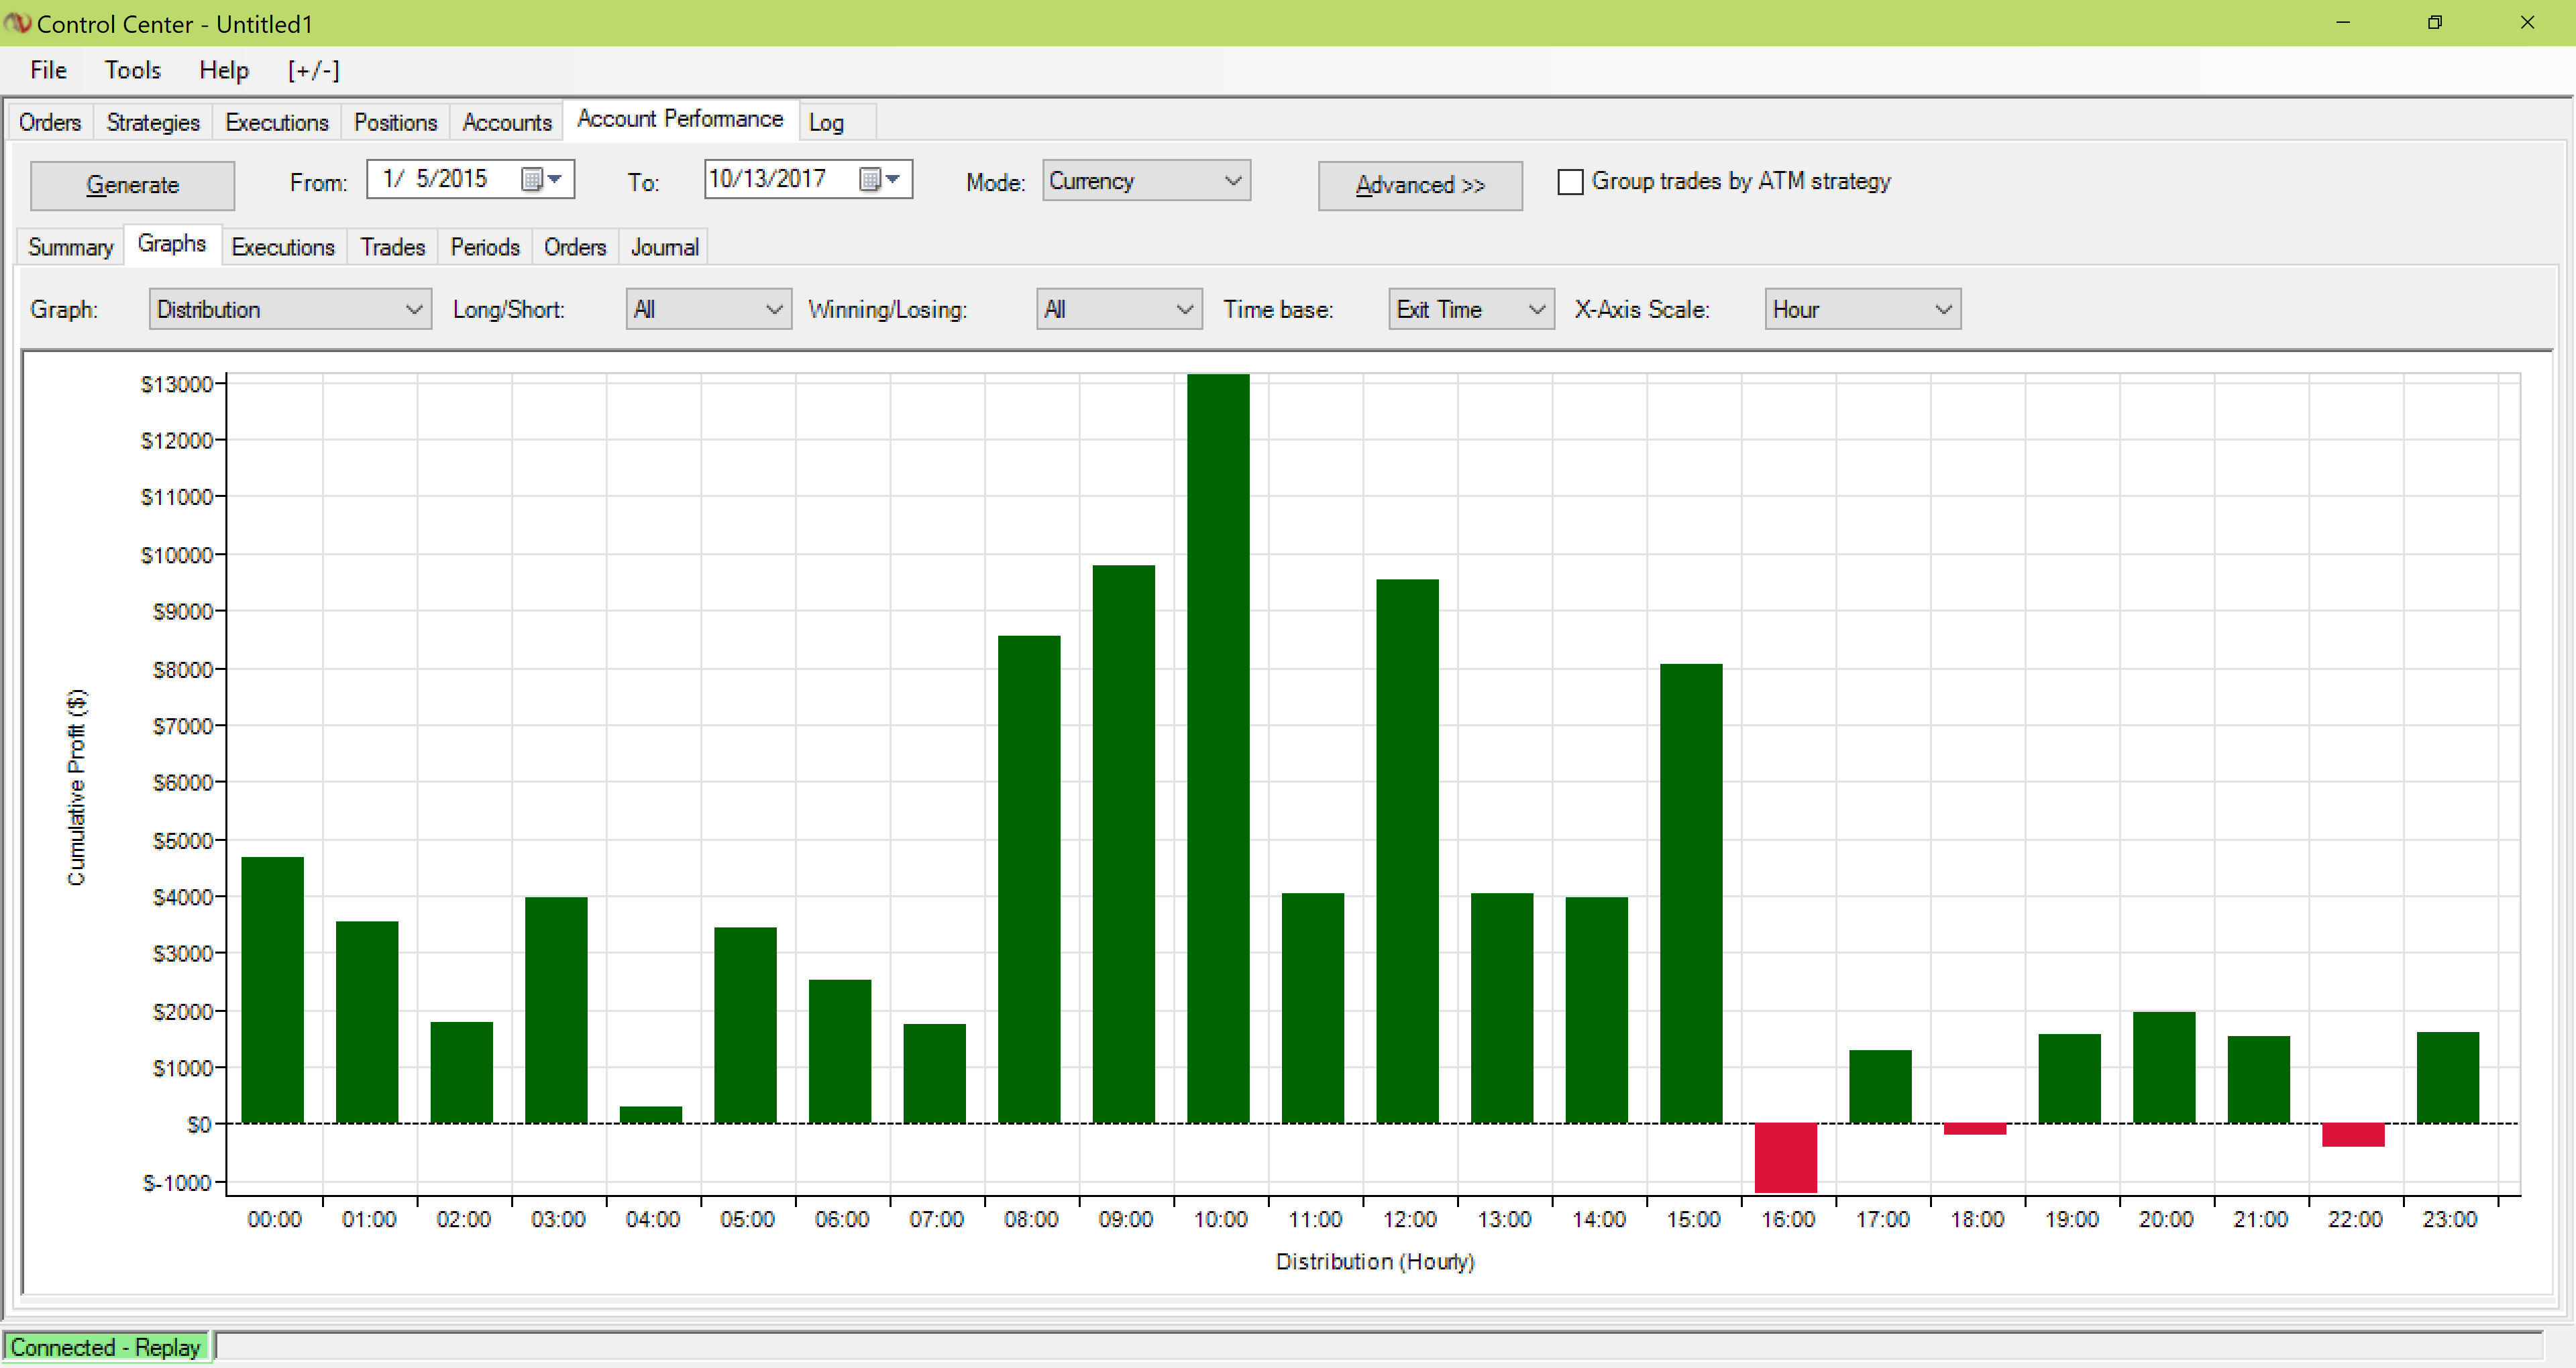
Task: Close the Control Center window
Action: pyautogui.click(x=2527, y=22)
